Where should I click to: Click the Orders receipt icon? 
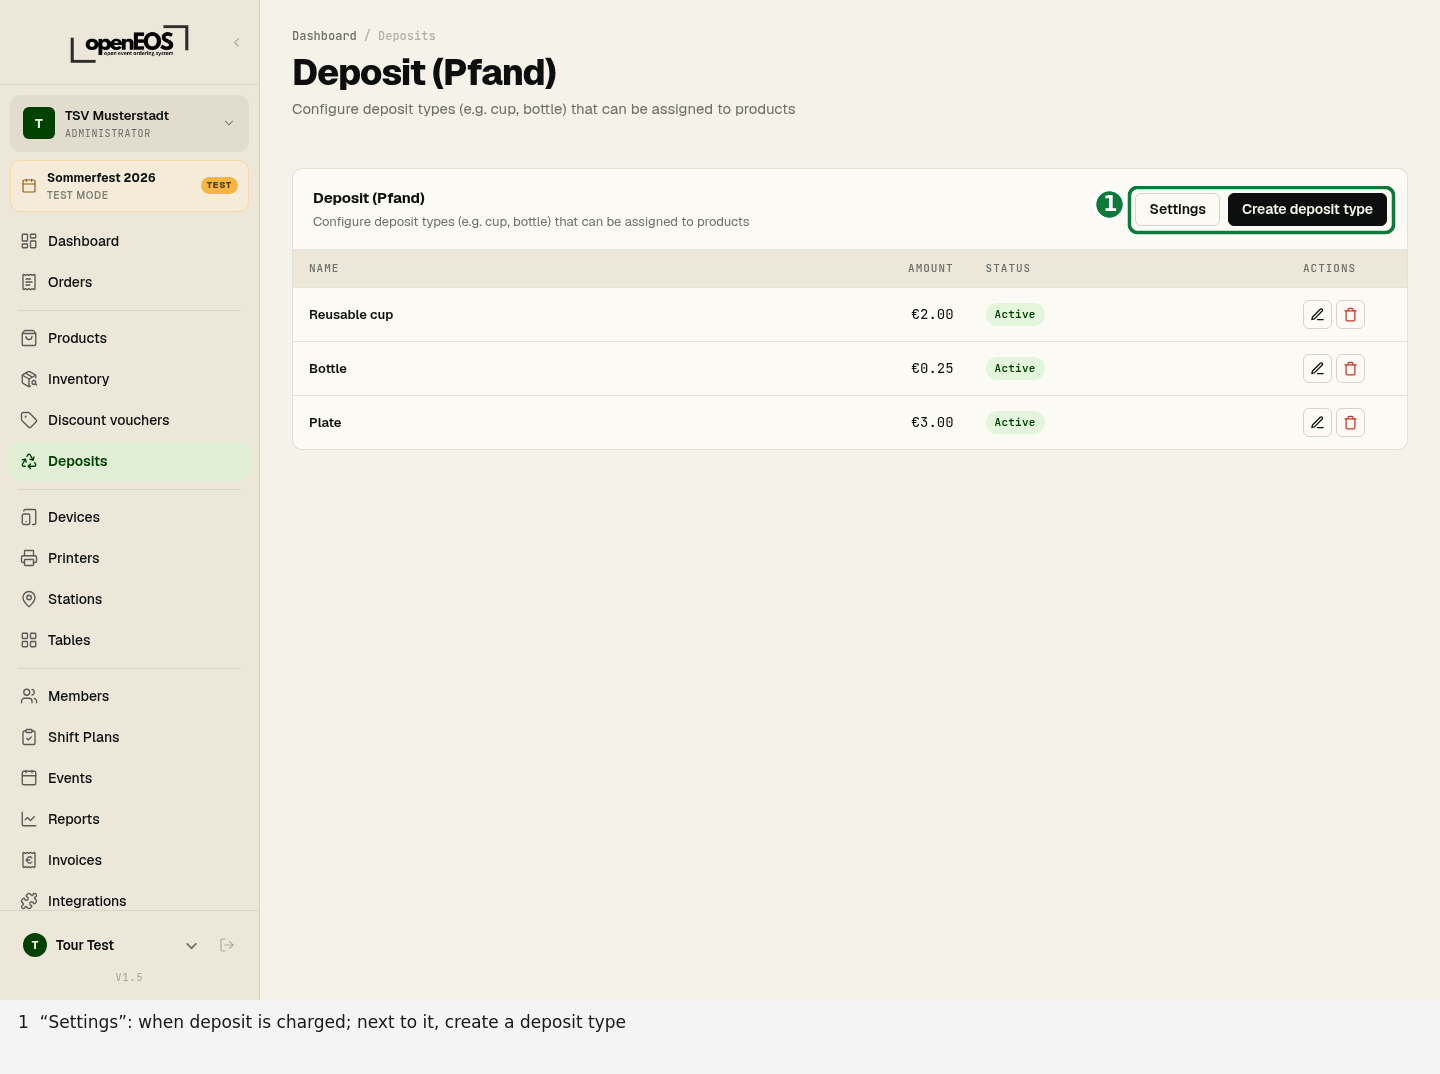point(29,282)
